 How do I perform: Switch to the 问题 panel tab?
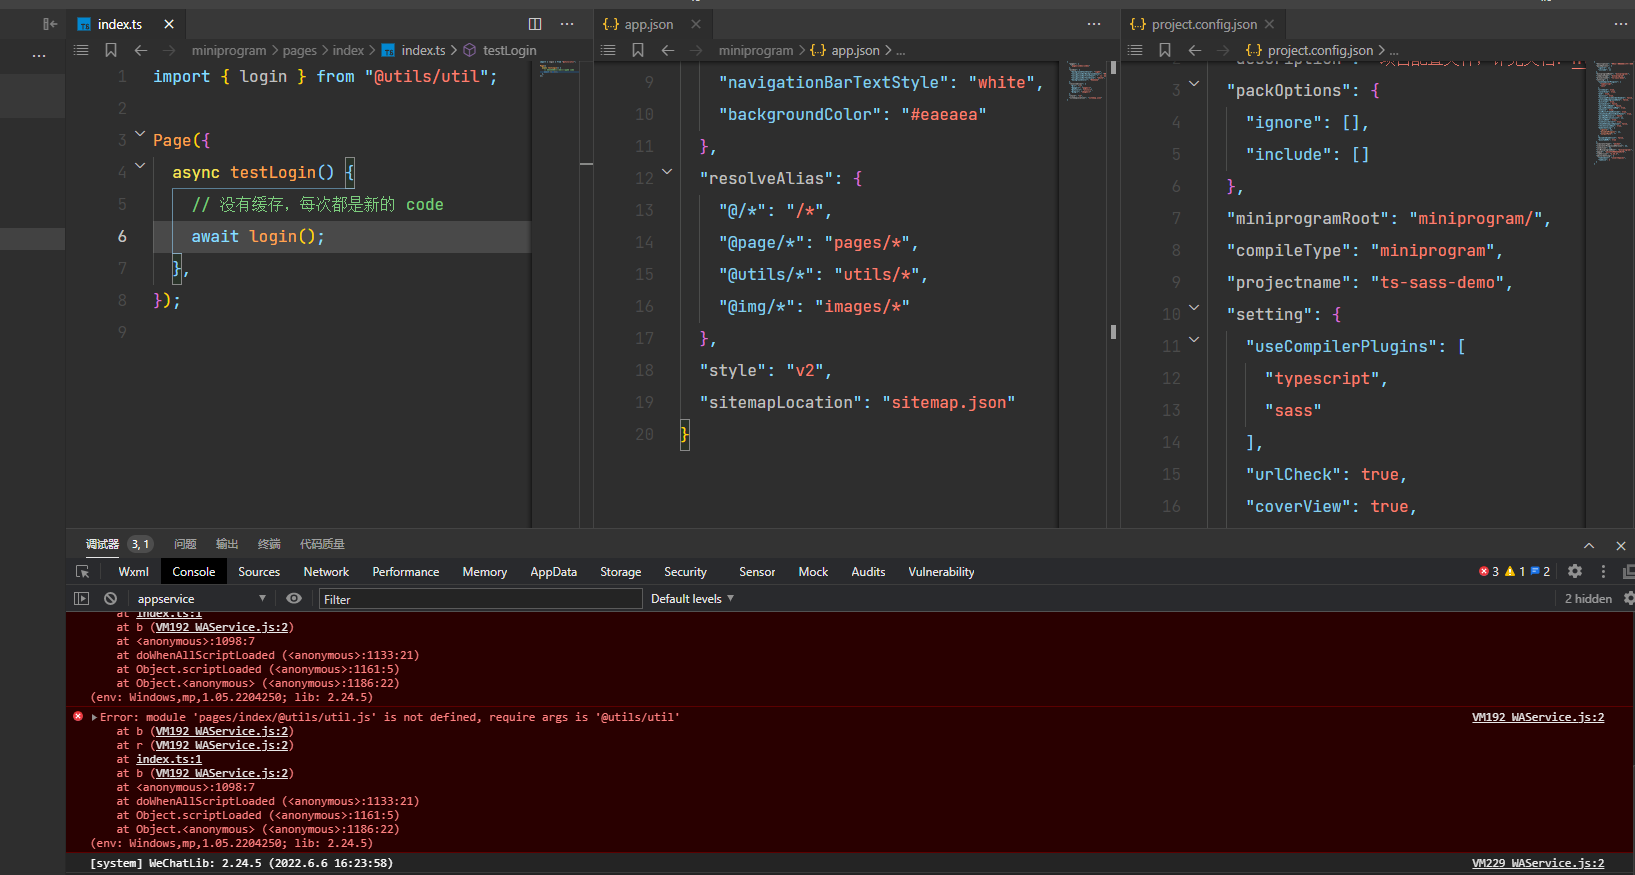tap(185, 545)
